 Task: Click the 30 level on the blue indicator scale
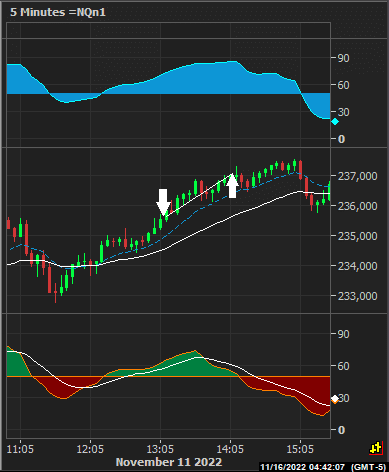344,112
